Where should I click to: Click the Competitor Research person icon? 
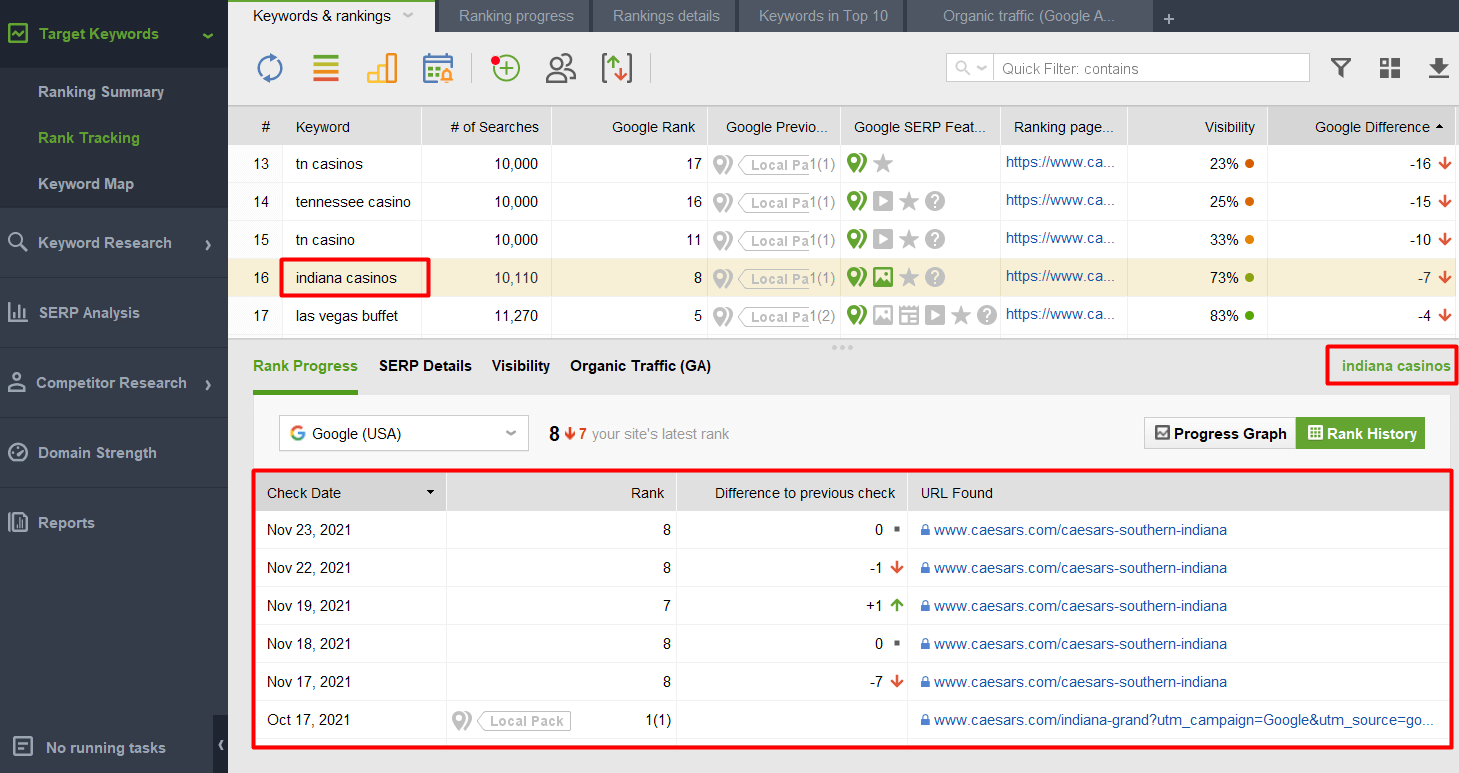(17, 382)
